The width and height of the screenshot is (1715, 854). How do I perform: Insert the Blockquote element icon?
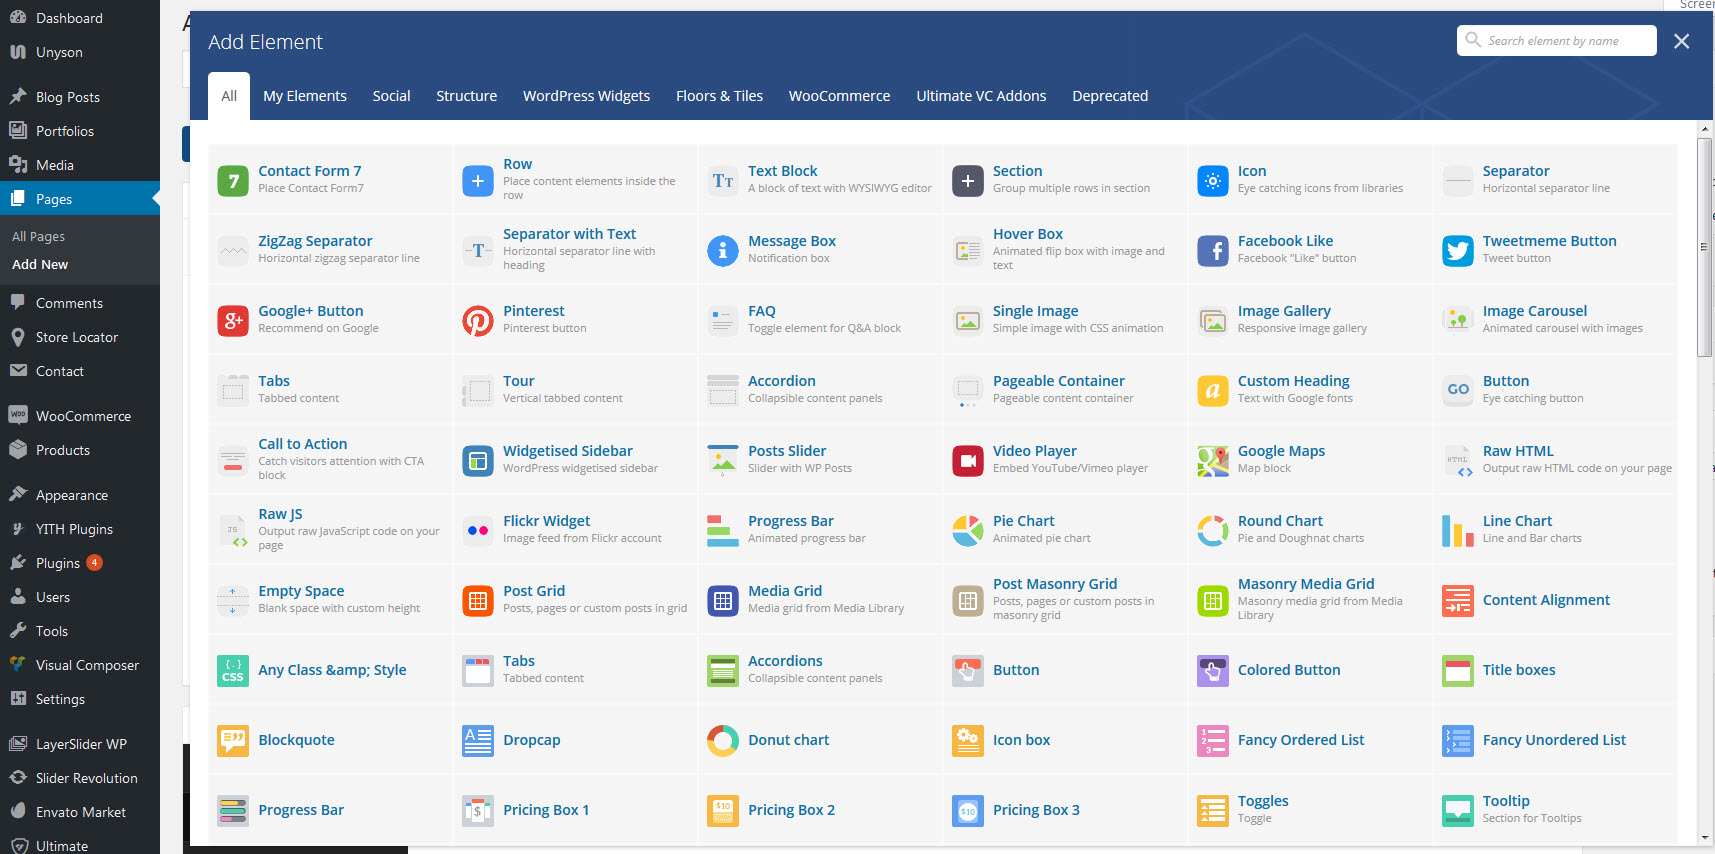pyautogui.click(x=233, y=741)
